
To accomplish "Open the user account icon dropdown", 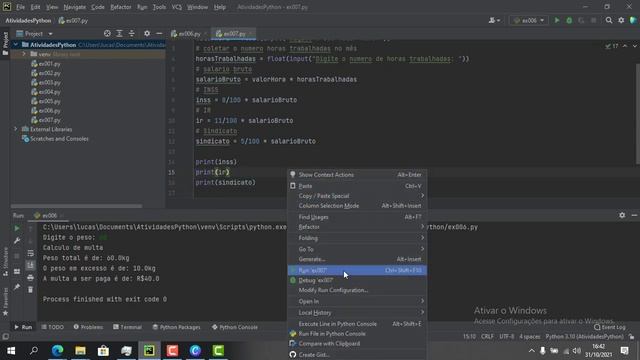I will coord(494,20).
